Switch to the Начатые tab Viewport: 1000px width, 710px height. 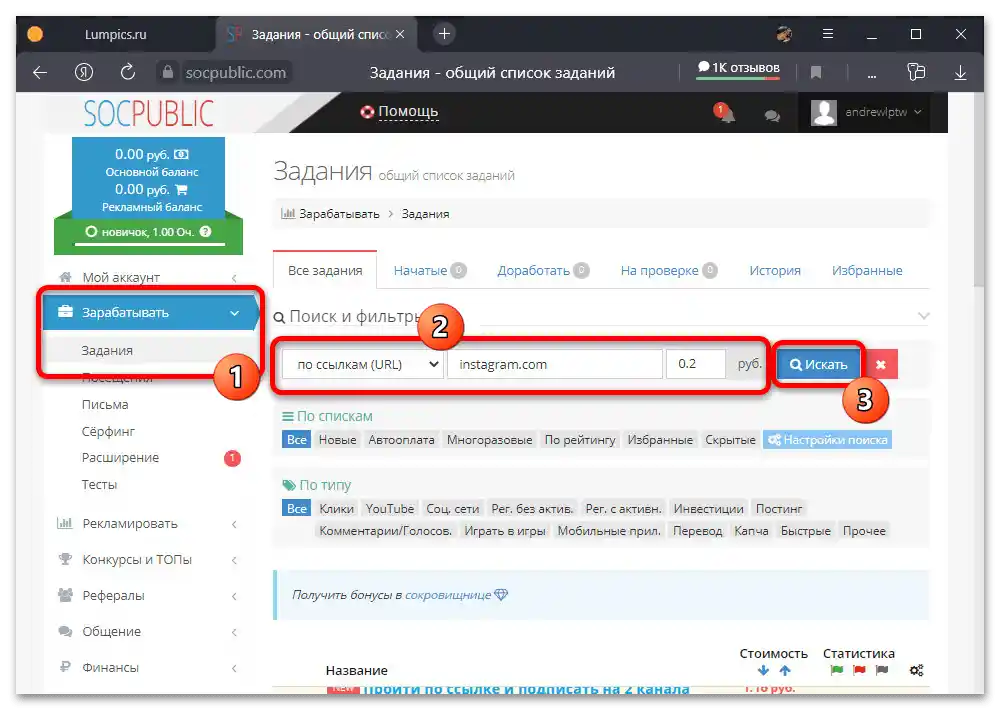point(430,270)
